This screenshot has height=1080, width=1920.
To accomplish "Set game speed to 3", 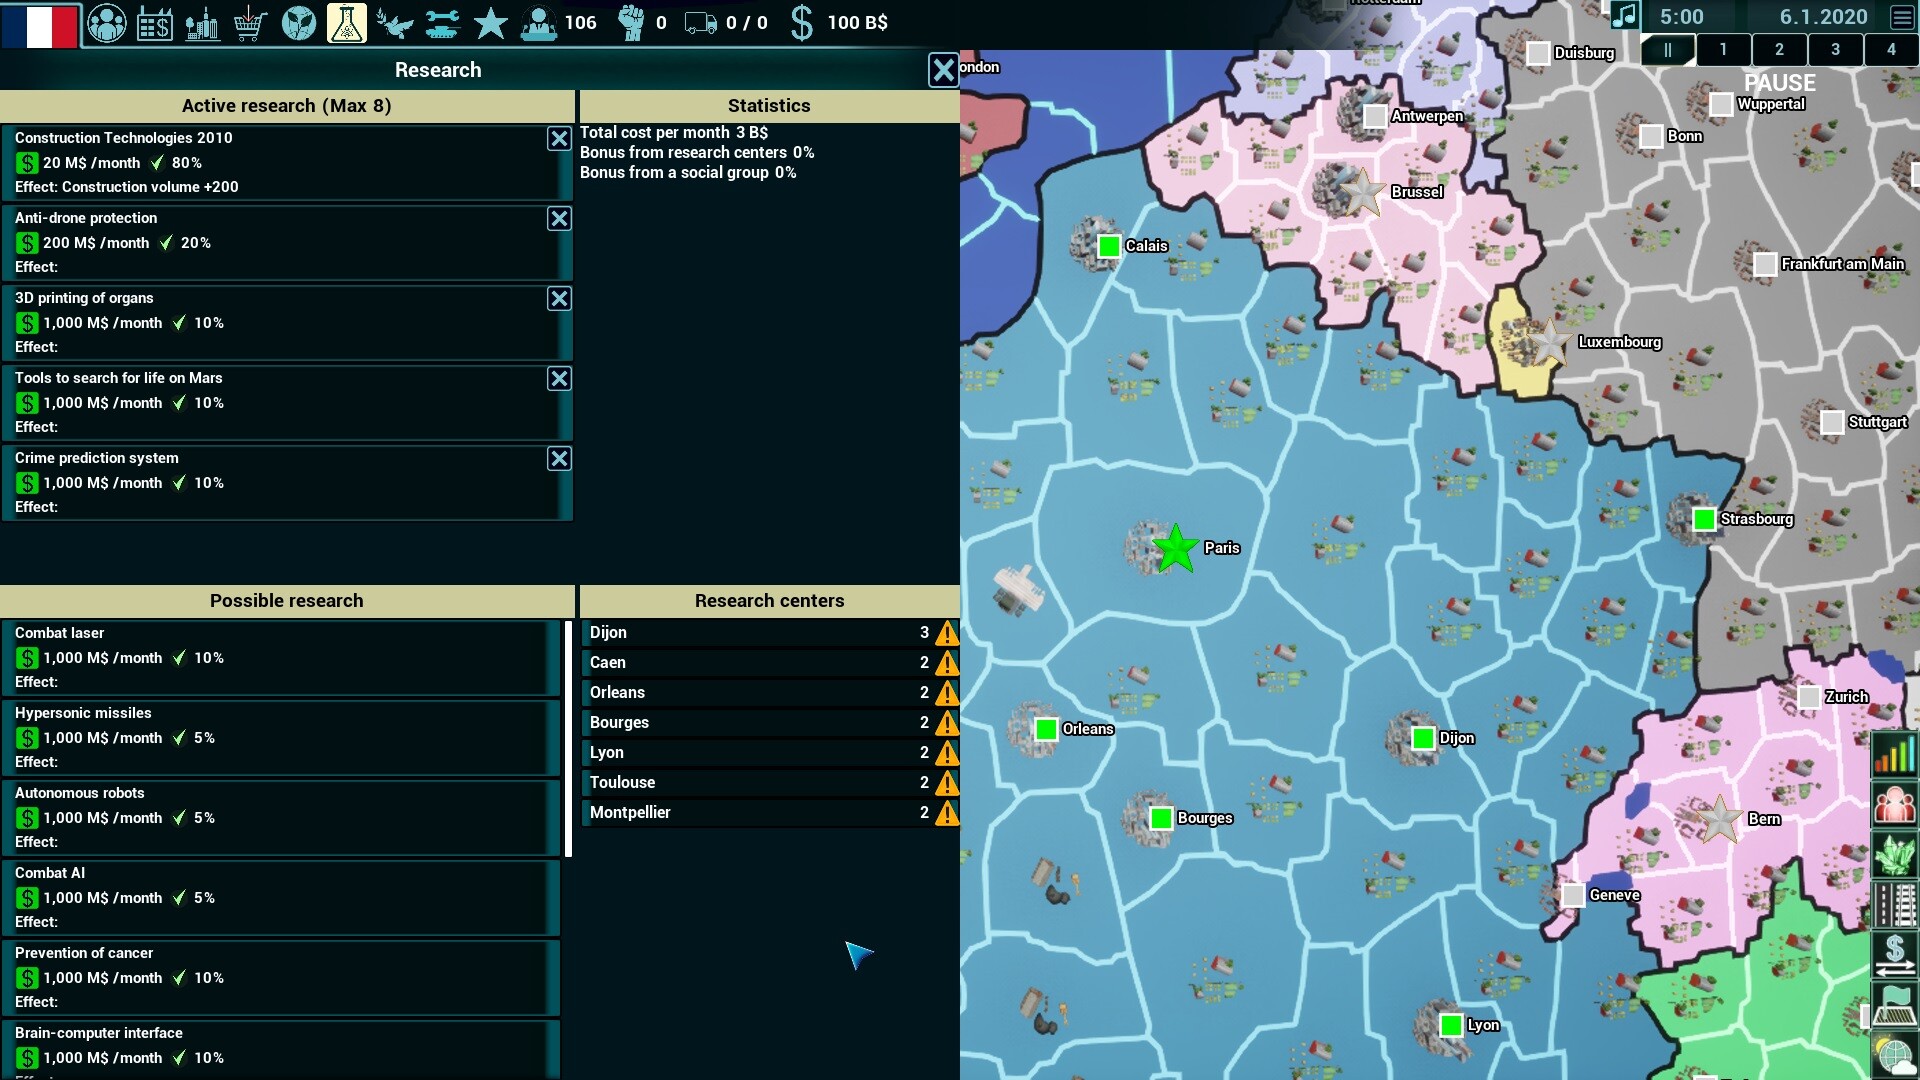I will (x=1835, y=49).
